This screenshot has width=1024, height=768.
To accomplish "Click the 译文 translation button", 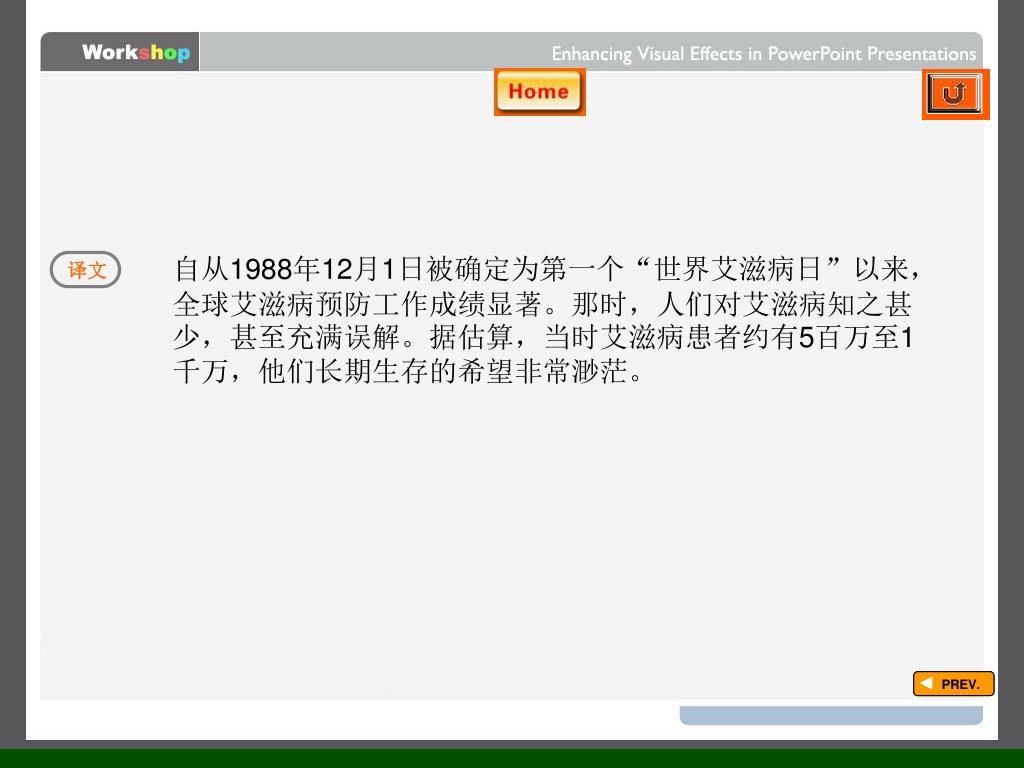I will (86, 269).
